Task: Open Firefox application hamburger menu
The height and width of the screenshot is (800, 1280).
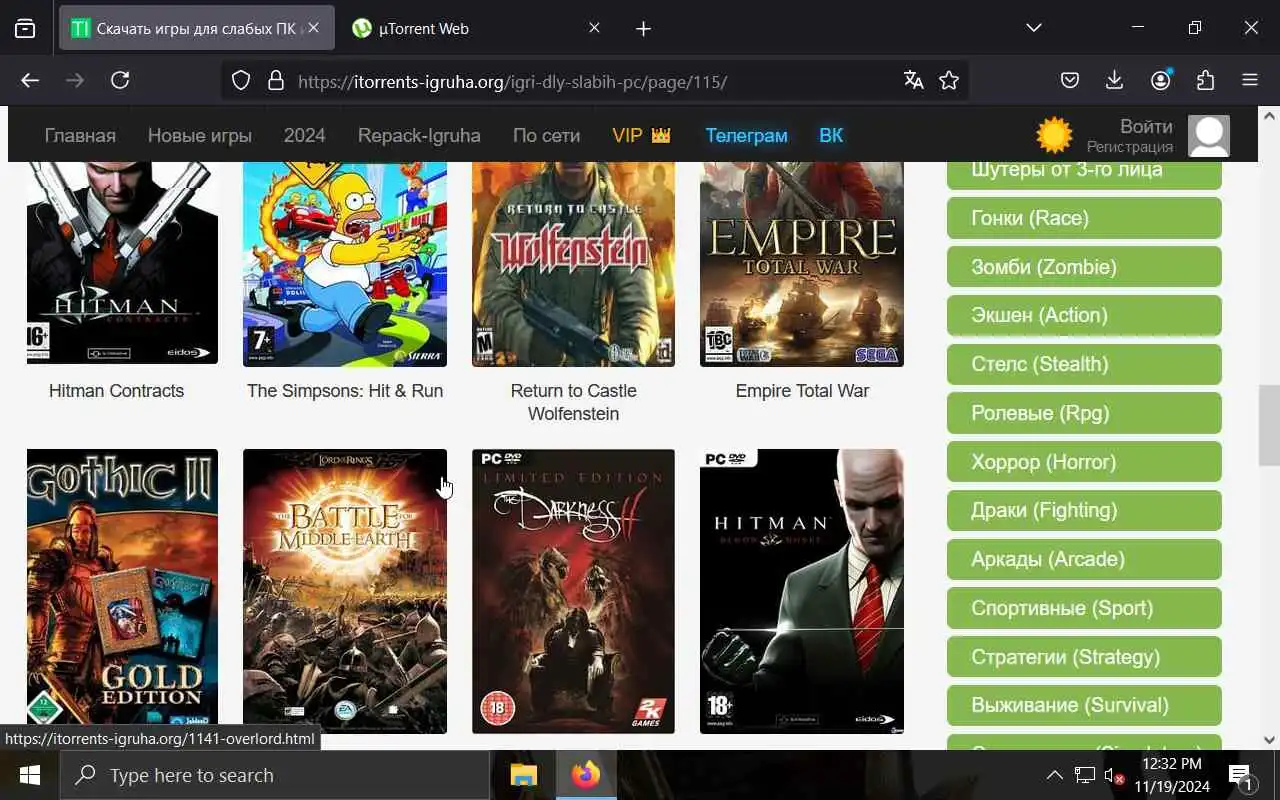Action: (x=1250, y=81)
